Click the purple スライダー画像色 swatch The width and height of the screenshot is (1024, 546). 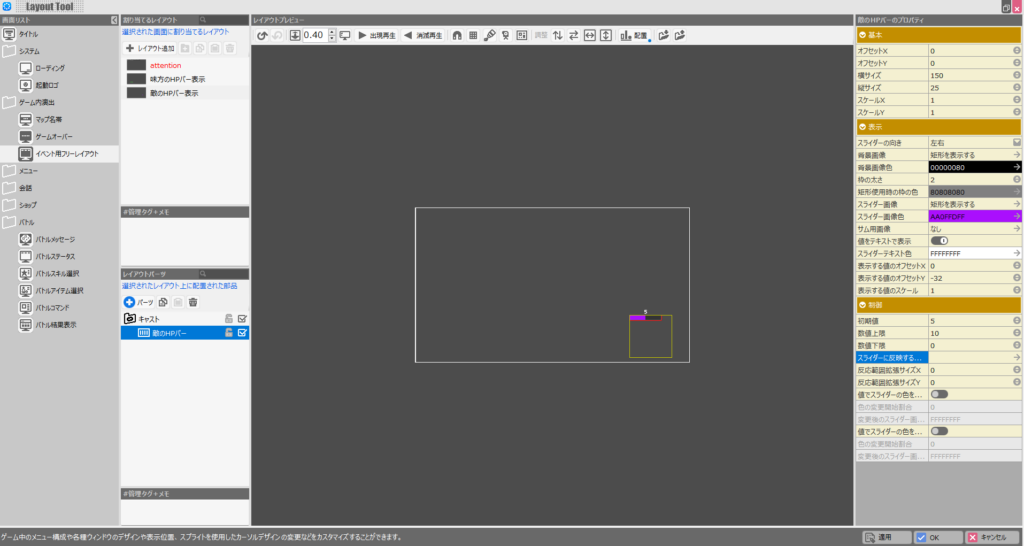pyautogui.click(x=974, y=217)
